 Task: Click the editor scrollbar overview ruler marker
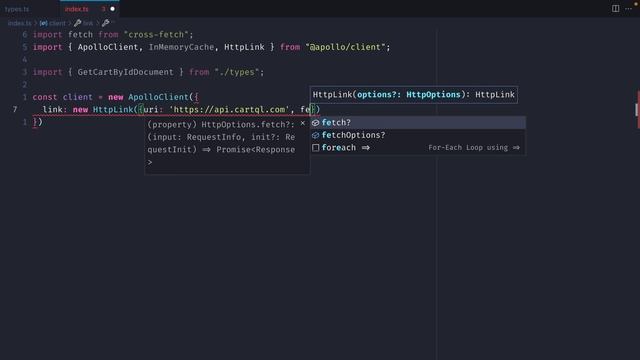(x=638, y=109)
